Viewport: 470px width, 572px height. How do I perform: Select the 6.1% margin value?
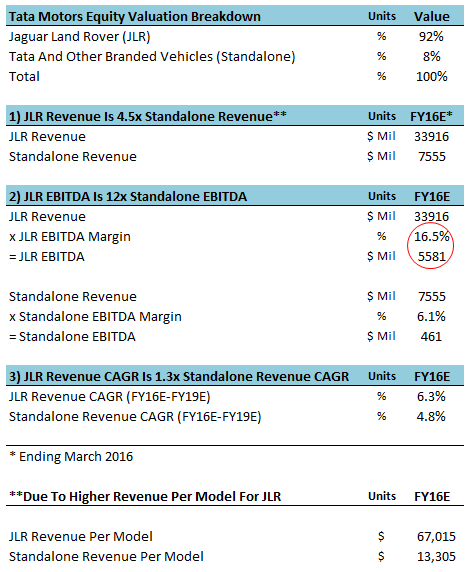coord(431,317)
